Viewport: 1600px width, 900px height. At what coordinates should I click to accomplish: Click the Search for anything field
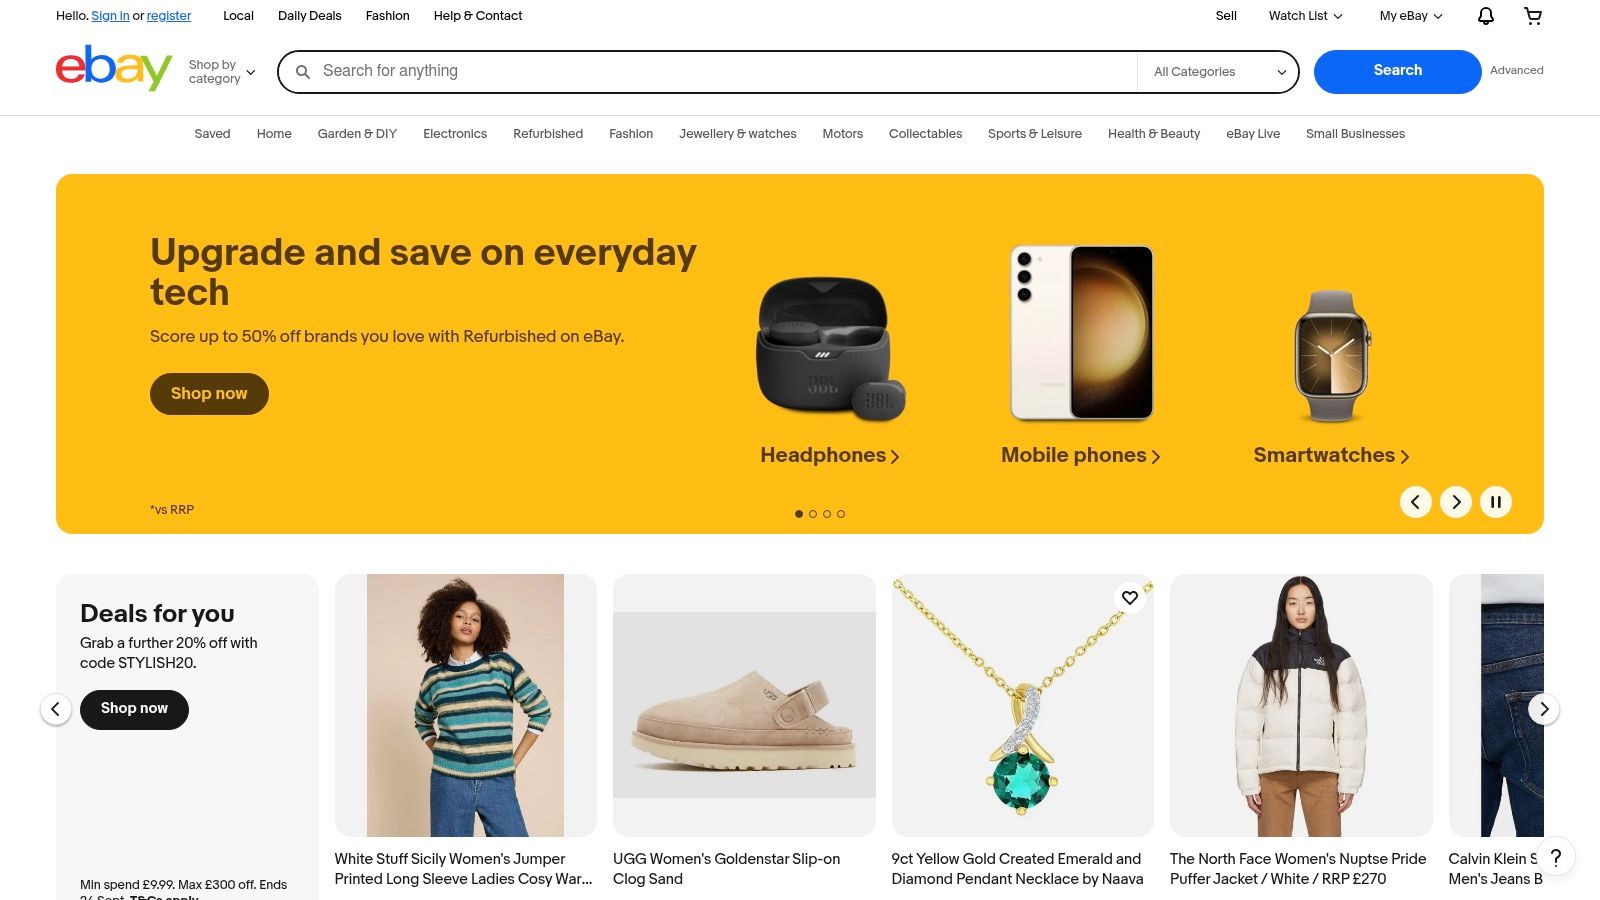pos(720,71)
